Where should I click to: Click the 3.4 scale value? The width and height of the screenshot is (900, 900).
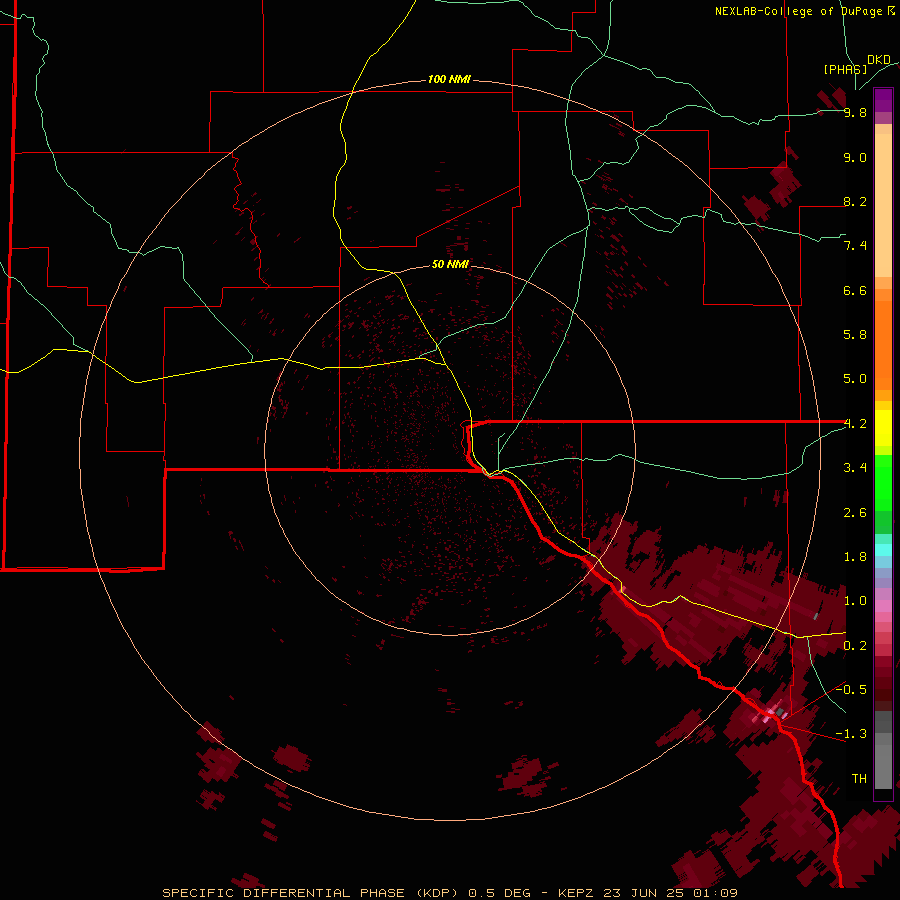click(x=855, y=468)
